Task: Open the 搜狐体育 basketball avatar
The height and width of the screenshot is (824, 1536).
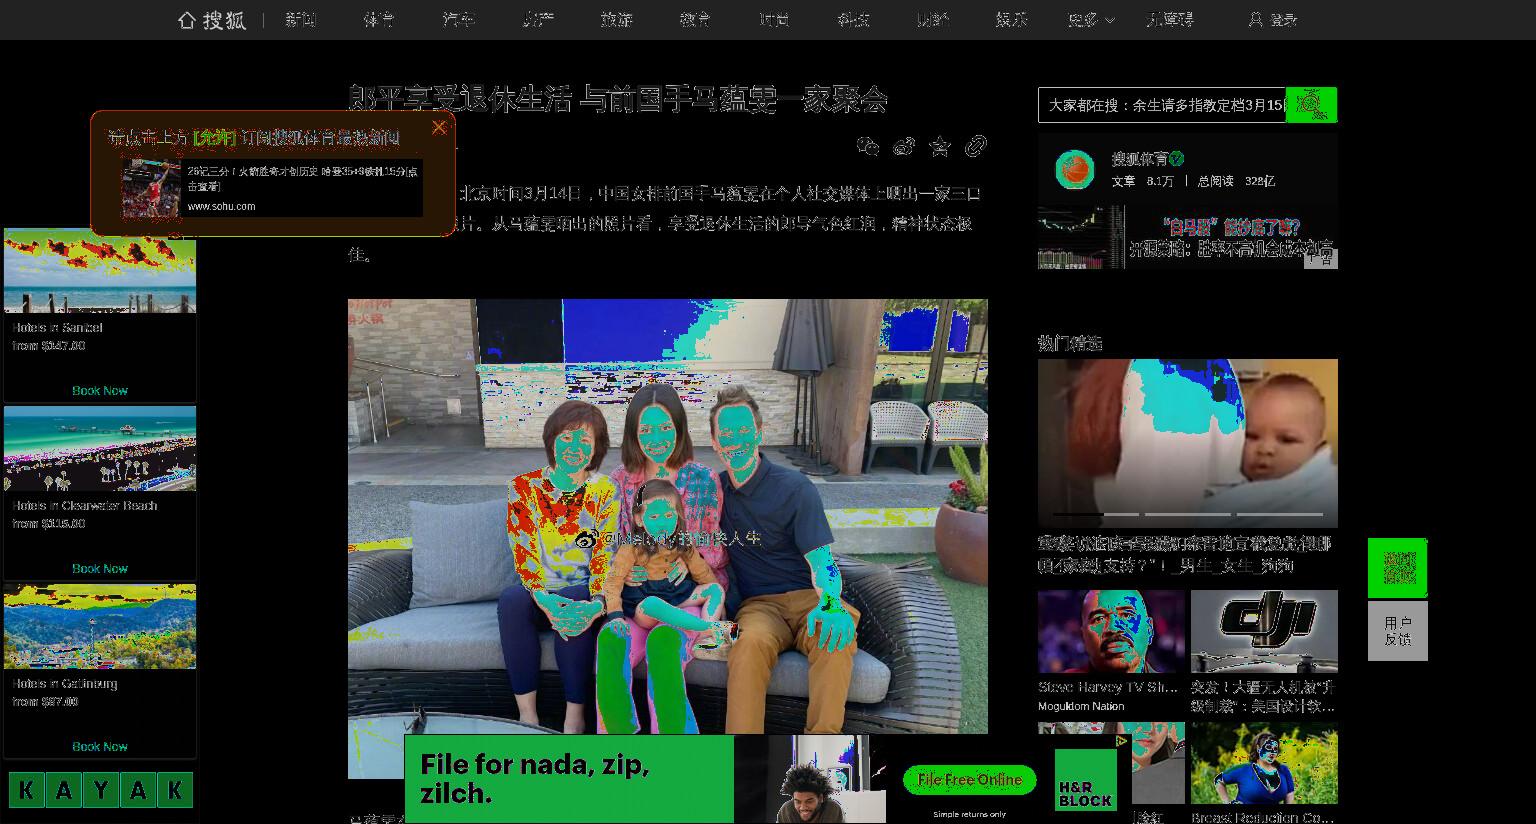Action: (1075, 170)
